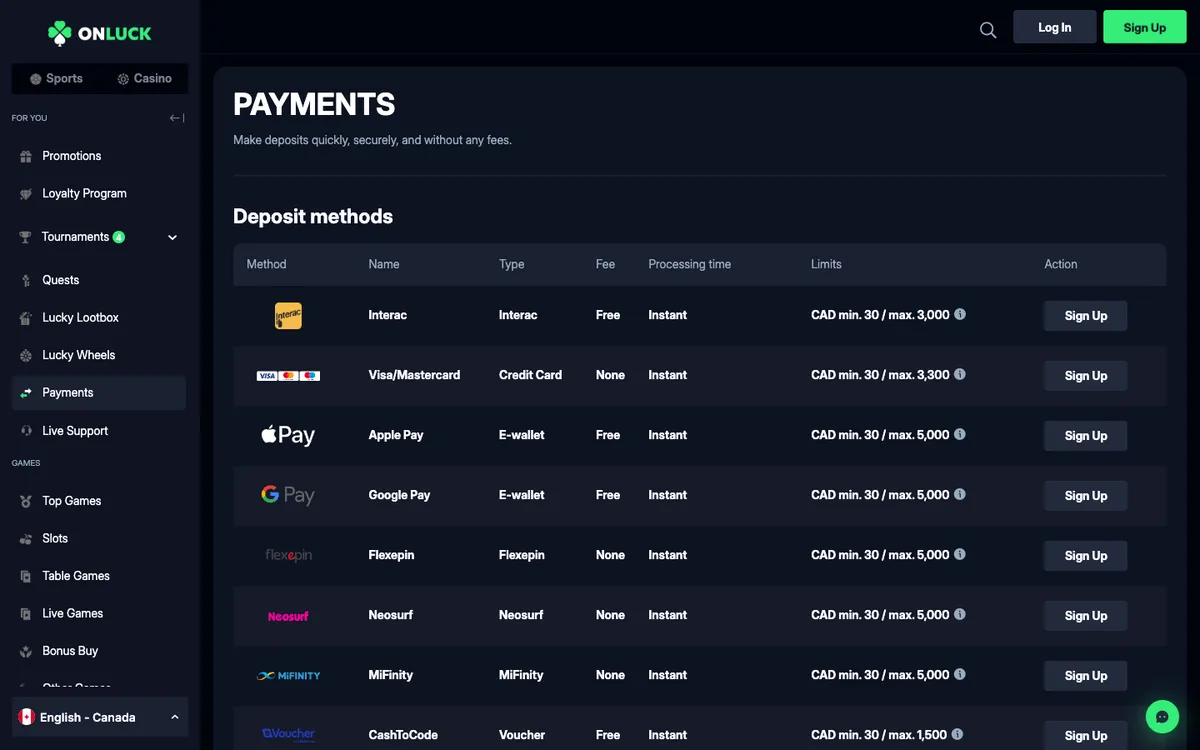Open Live Support in the sidebar

point(99,431)
